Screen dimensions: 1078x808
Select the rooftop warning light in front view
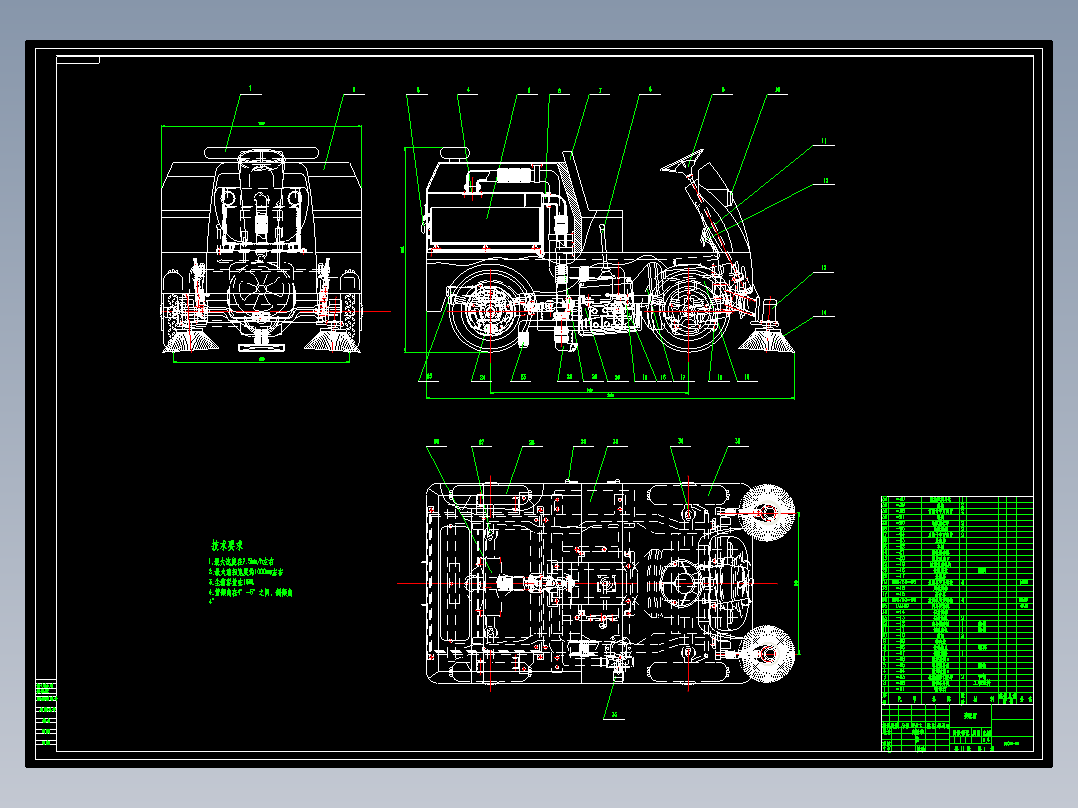point(262,152)
